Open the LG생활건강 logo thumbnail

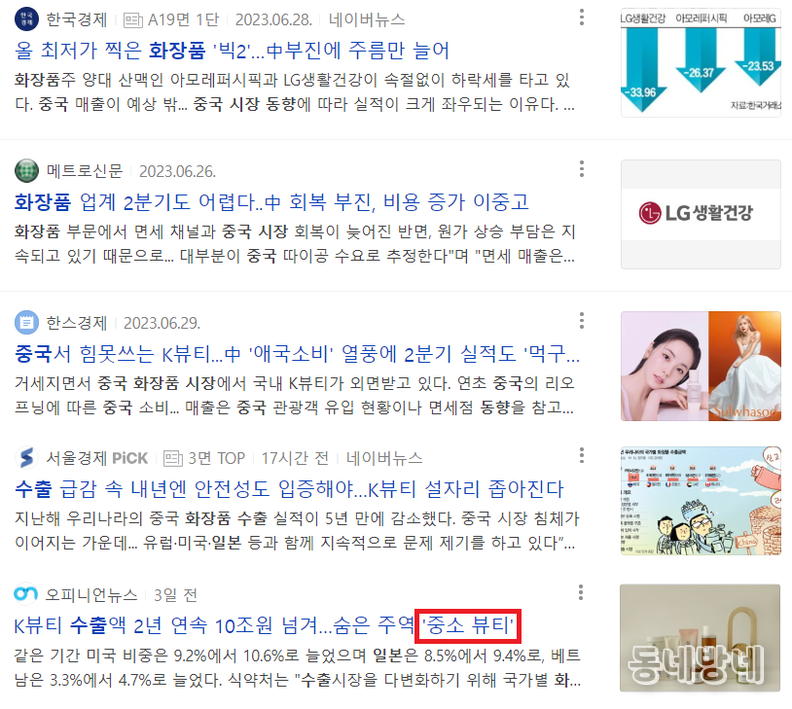pos(701,214)
